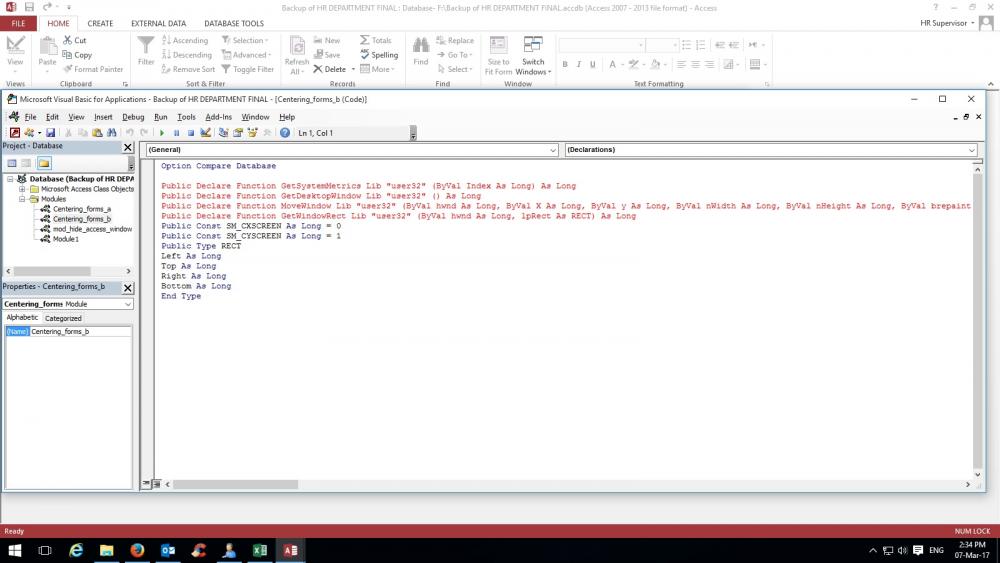Open the FILE tab in Access
This screenshot has height=563, width=1000.
tap(18, 23)
